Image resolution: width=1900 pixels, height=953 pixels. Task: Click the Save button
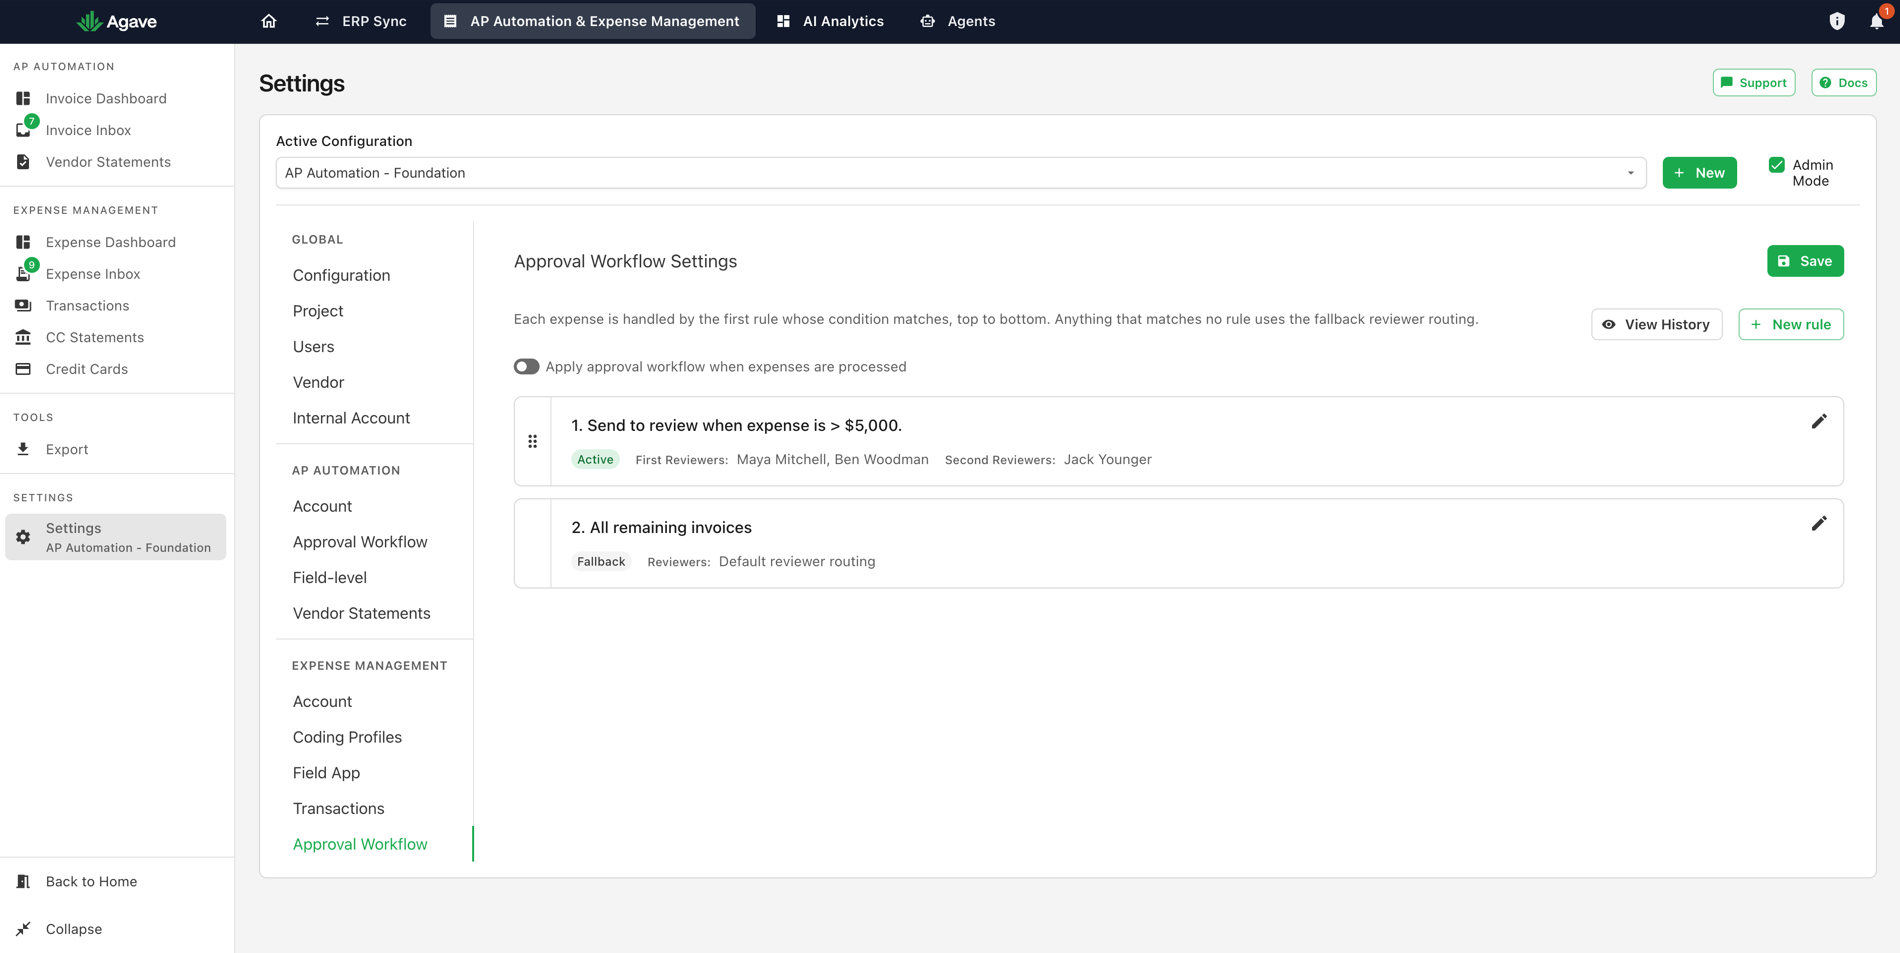[x=1805, y=261]
